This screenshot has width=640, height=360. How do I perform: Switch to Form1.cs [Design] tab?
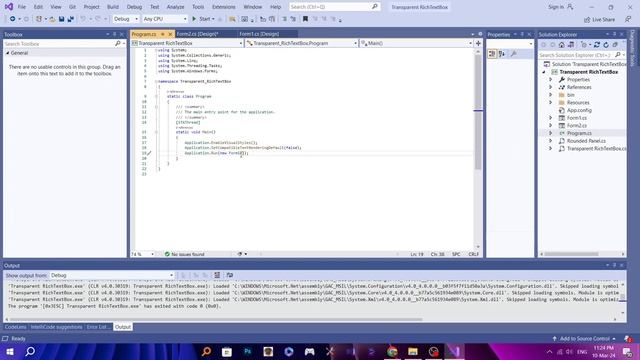click(259, 34)
